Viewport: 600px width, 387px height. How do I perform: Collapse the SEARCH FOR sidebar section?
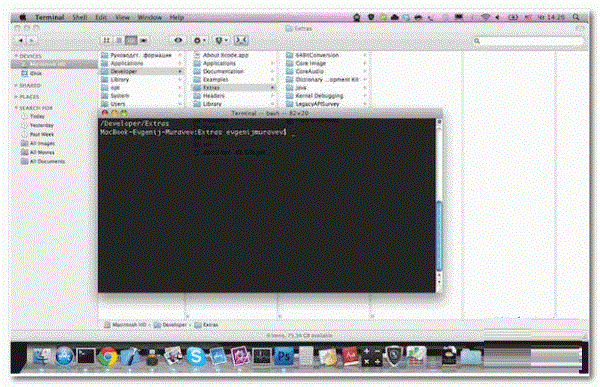pos(16,108)
